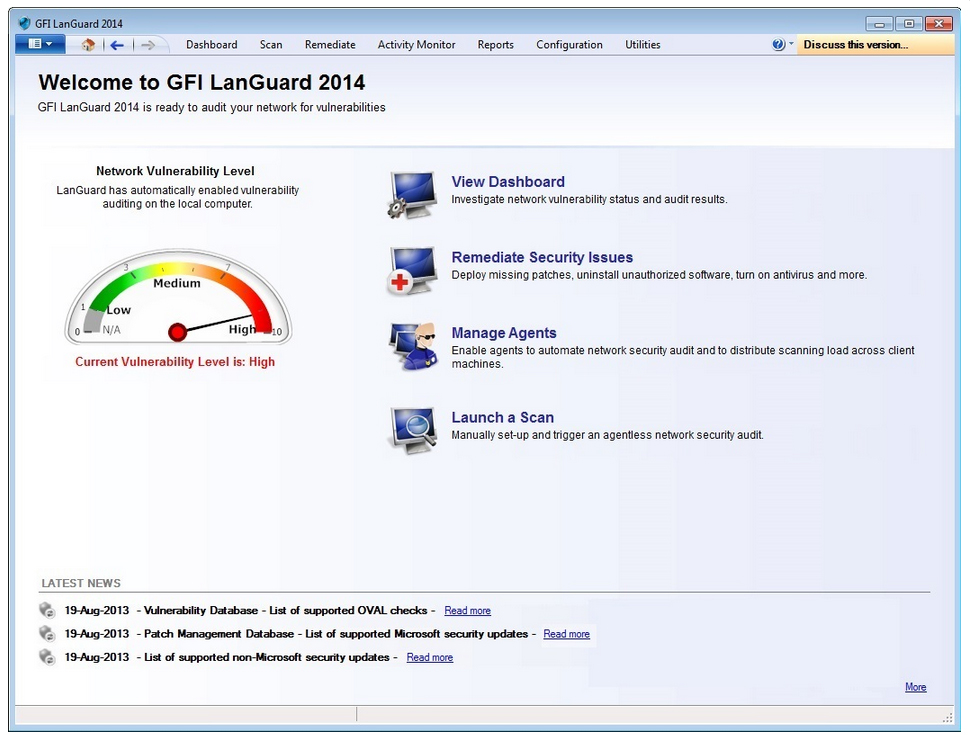This screenshot has width=970, height=735.
Task: Click the List of supported non-Microsoft updates text
Action: 267,658
